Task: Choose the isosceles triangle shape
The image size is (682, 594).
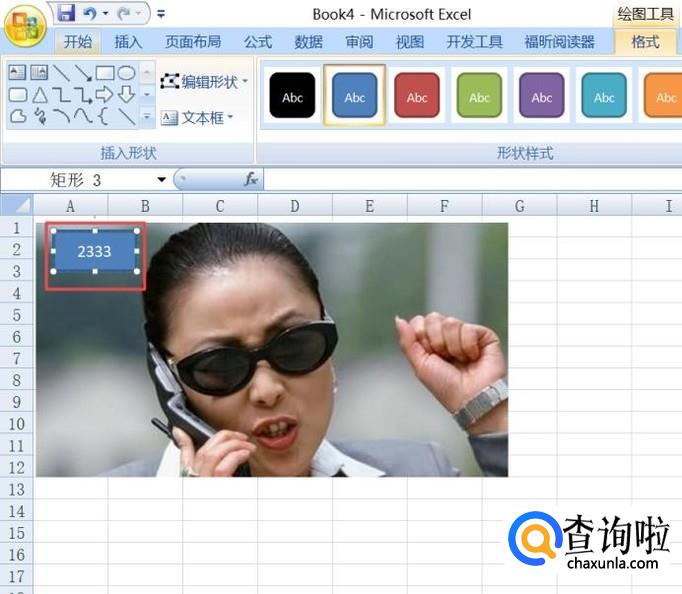Action: [x=39, y=95]
